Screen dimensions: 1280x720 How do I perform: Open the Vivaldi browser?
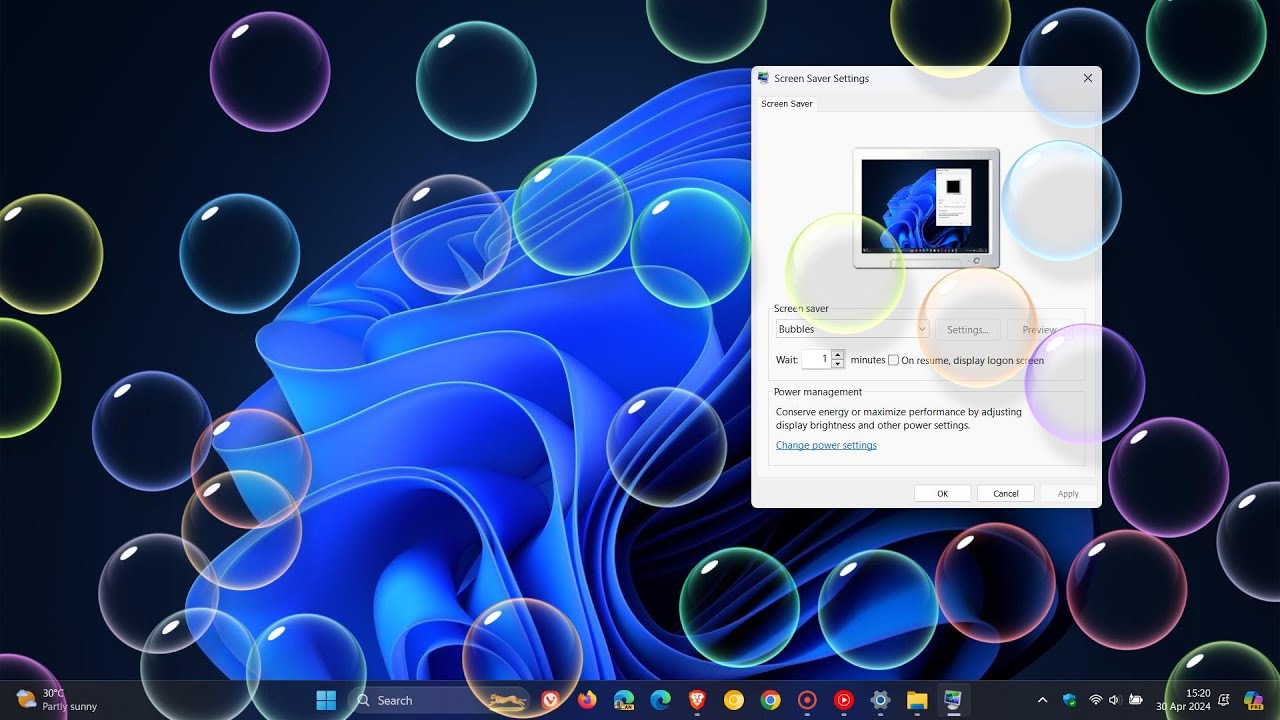(x=549, y=700)
